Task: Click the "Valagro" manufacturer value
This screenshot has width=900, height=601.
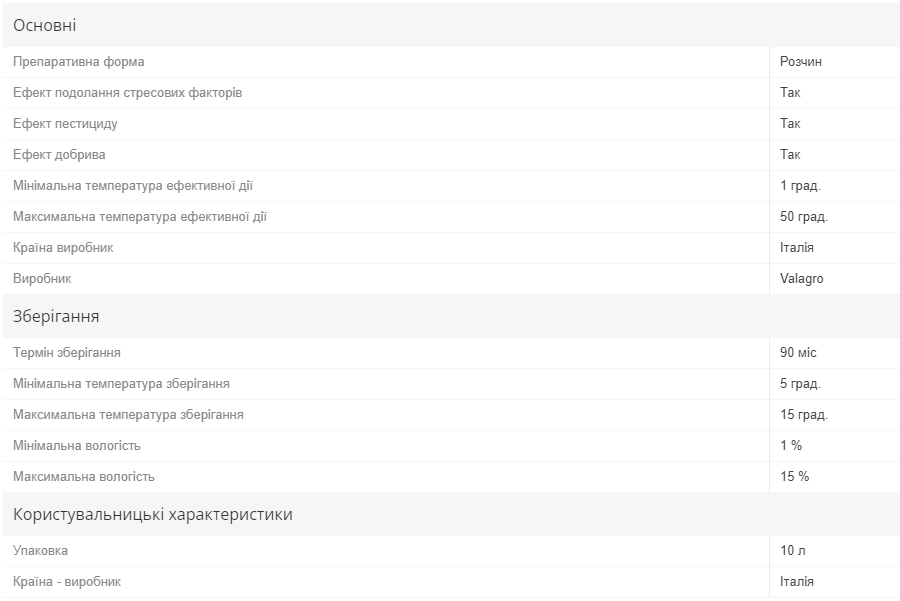Action: coord(802,279)
